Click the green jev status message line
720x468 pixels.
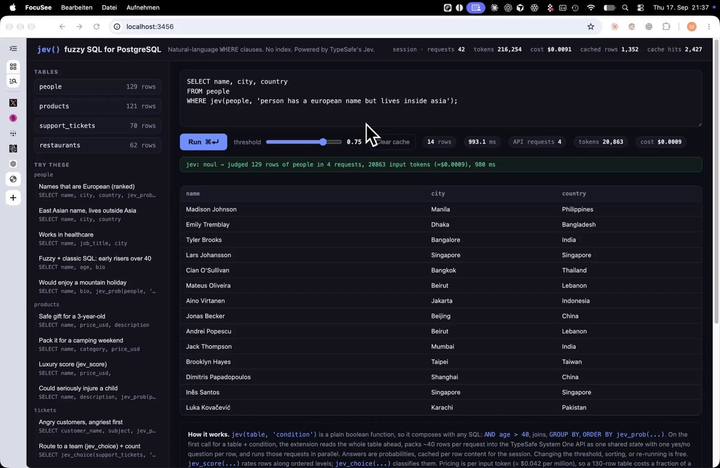click(440, 164)
